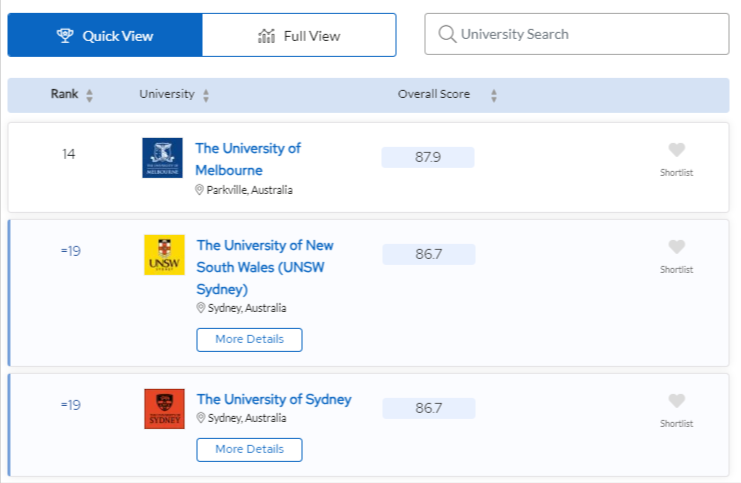Click the magnifier icon in University Search
The height and width of the screenshot is (483, 741).
coord(447,34)
